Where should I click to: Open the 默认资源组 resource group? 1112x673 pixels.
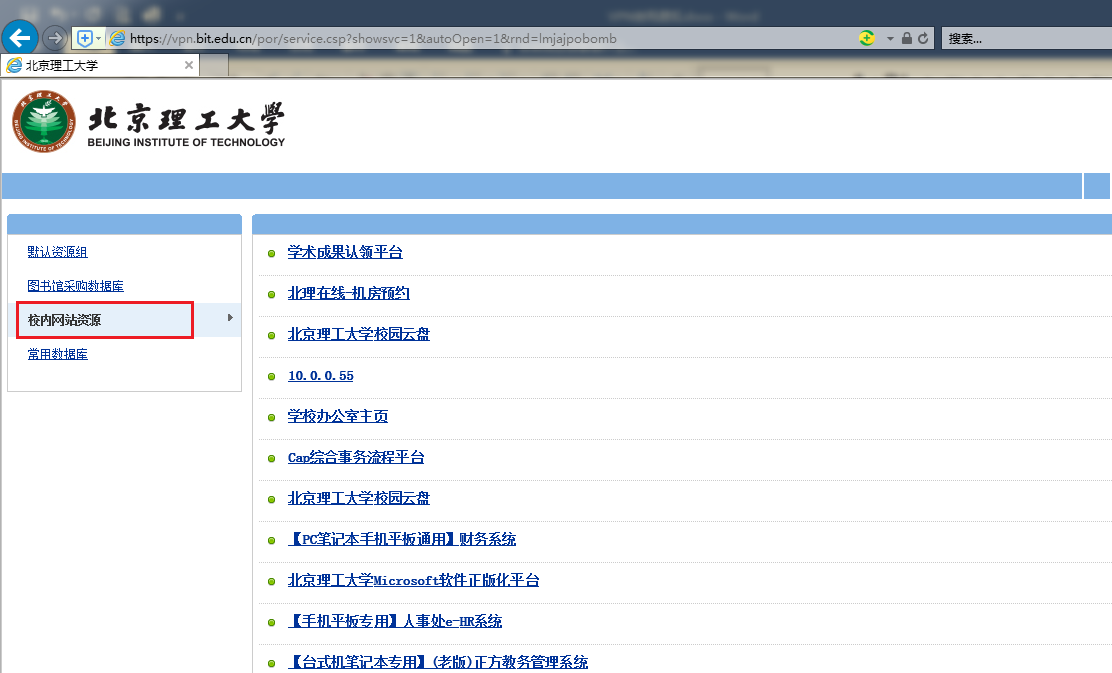point(57,252)
